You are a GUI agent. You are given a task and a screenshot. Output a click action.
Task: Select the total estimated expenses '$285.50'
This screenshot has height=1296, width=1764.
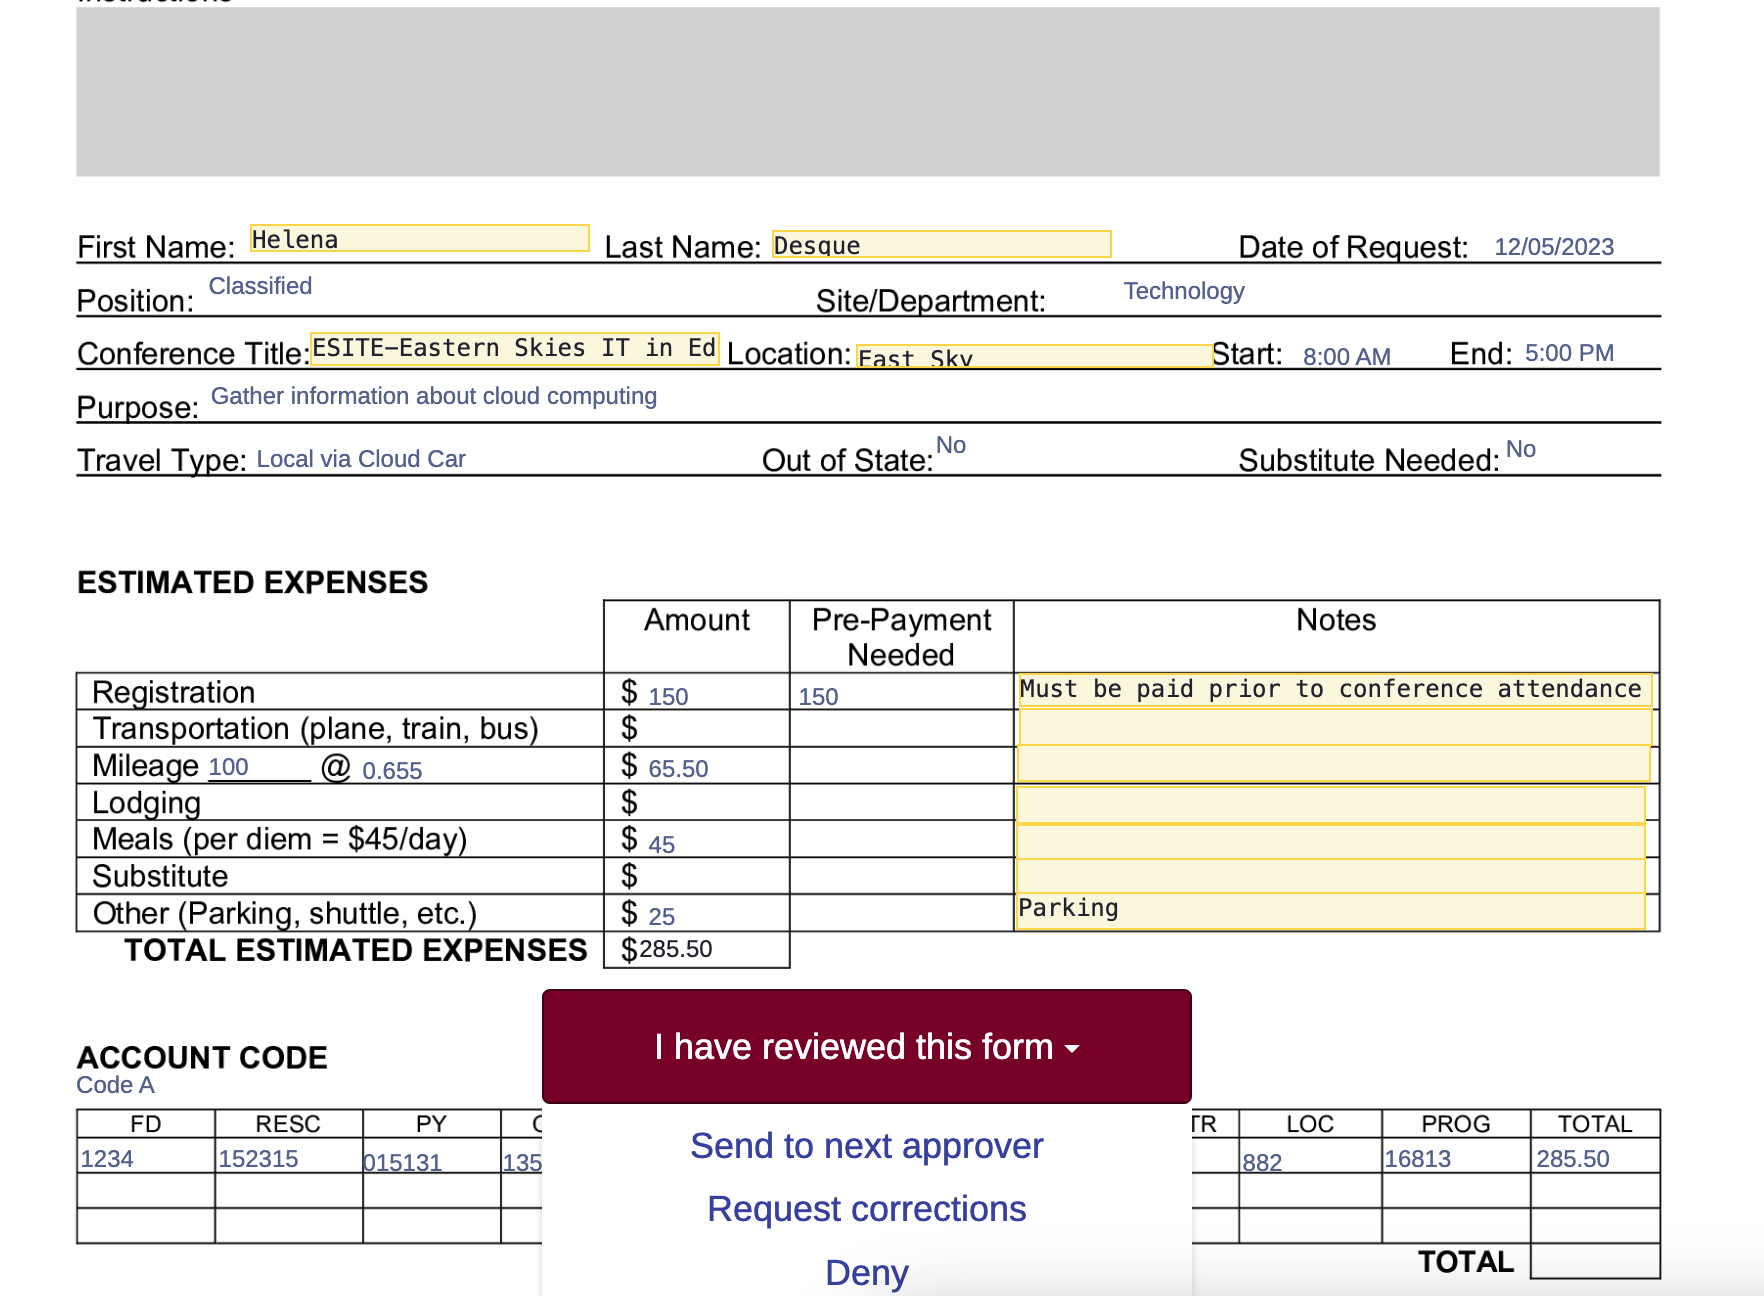667,949
